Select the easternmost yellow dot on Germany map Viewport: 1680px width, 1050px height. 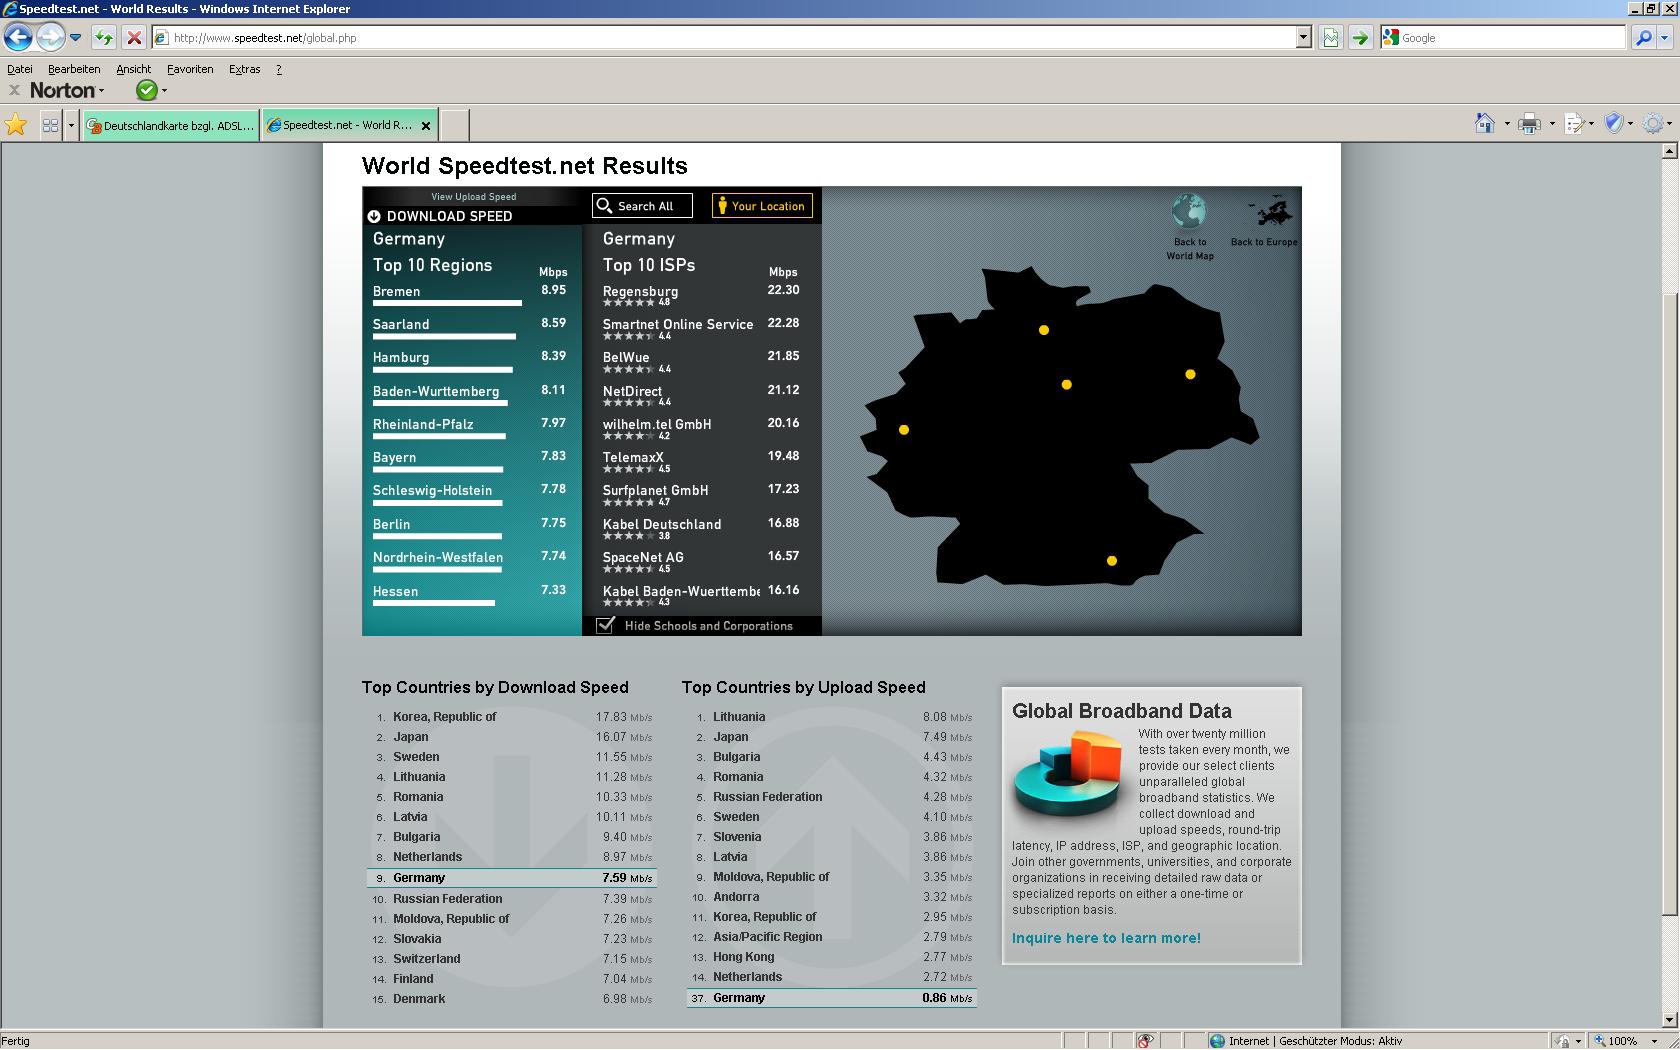coord(1190,375)
